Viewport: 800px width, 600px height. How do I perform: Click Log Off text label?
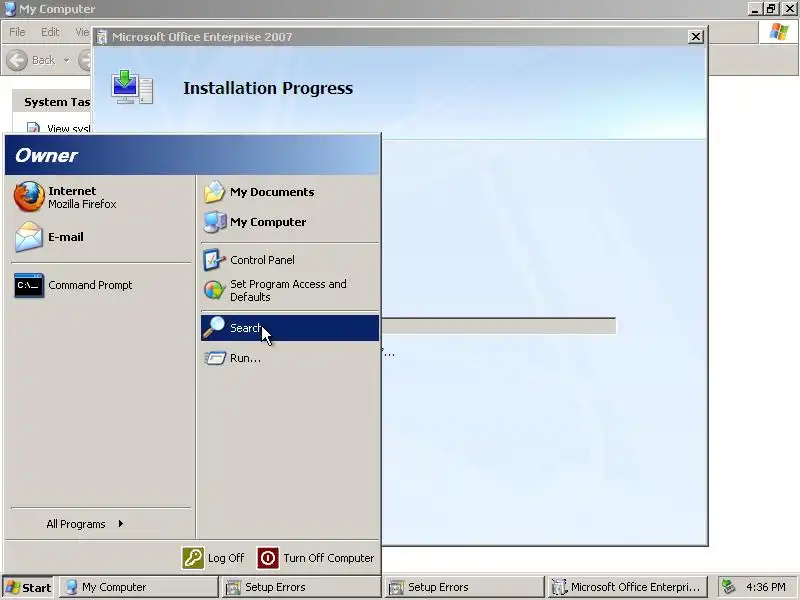click(226, 558)
